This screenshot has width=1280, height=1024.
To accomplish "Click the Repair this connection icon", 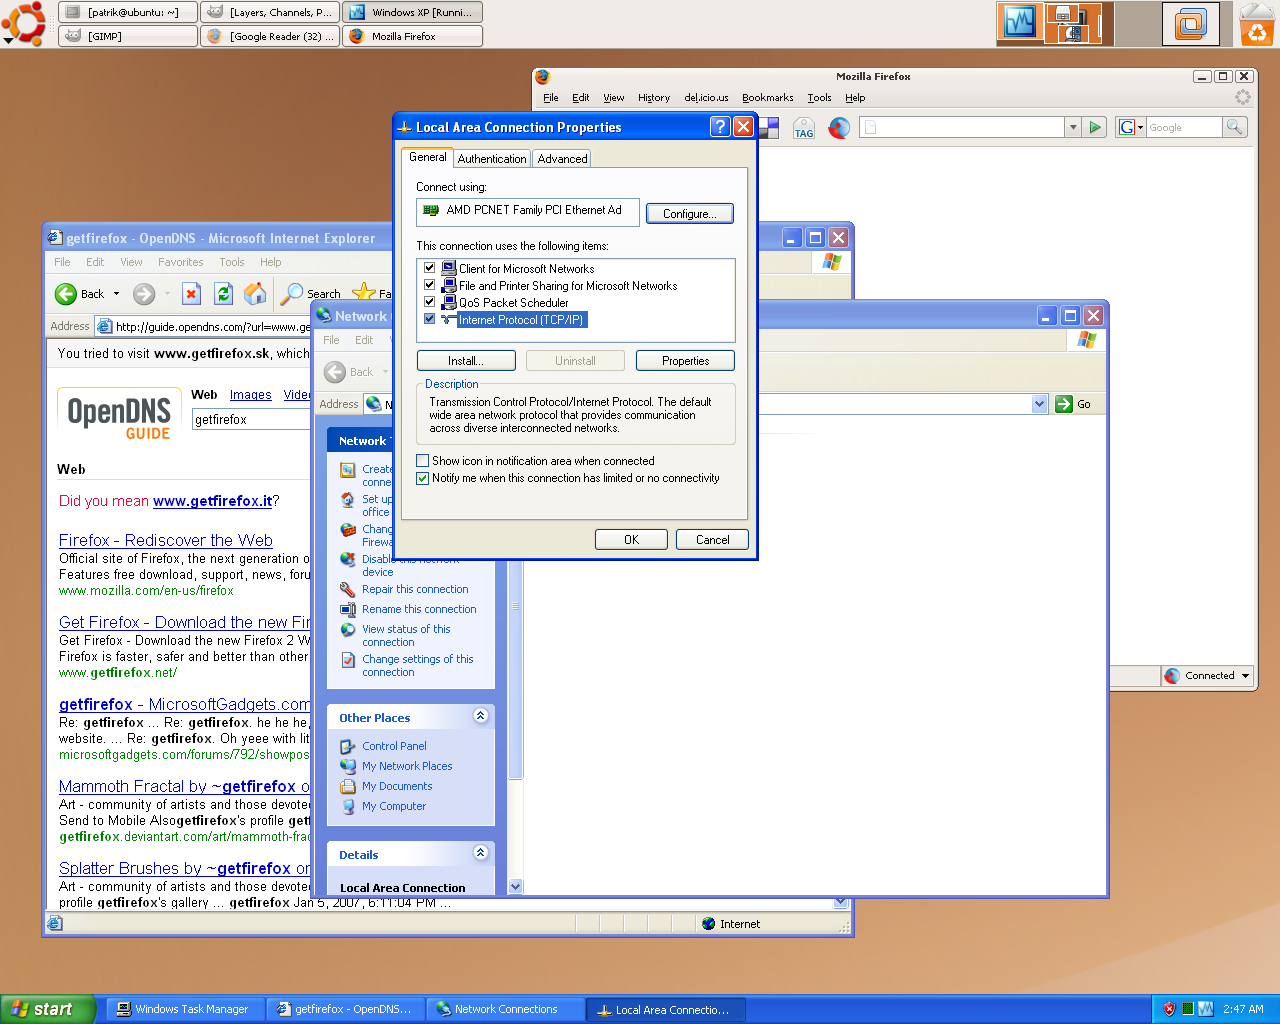I will pyautogui.click(x=347, y=590).
